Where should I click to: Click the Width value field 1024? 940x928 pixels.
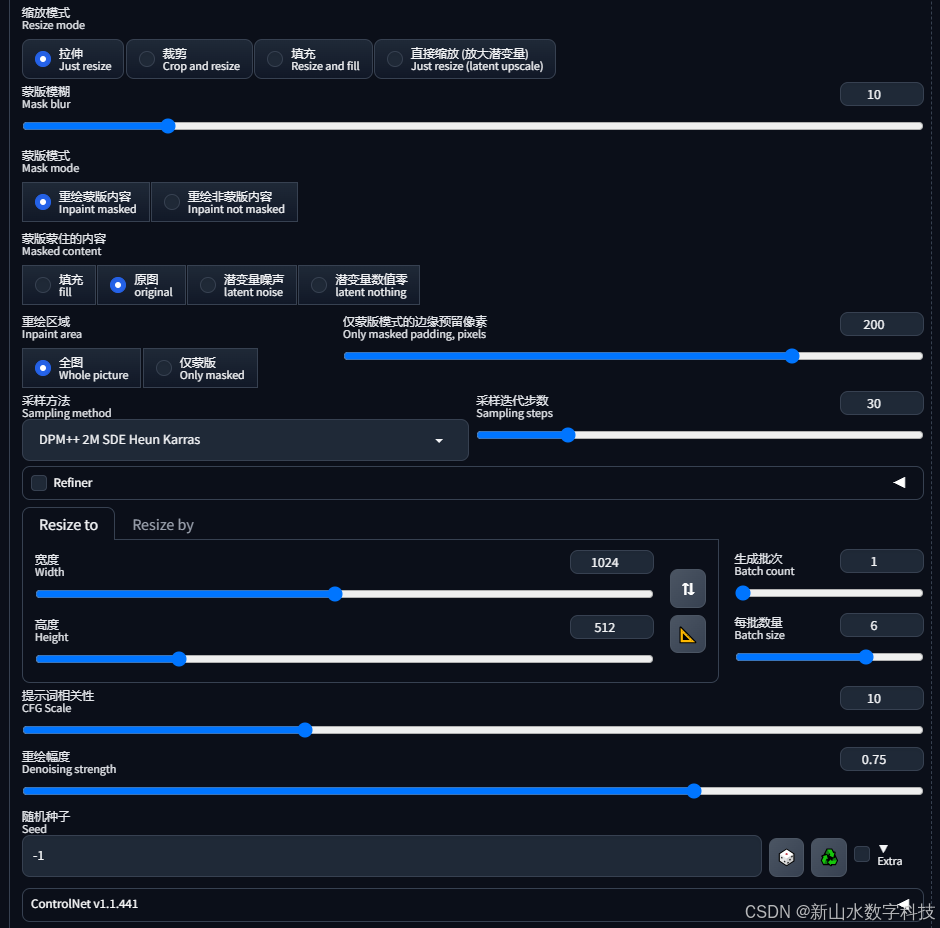pos(611,562)
